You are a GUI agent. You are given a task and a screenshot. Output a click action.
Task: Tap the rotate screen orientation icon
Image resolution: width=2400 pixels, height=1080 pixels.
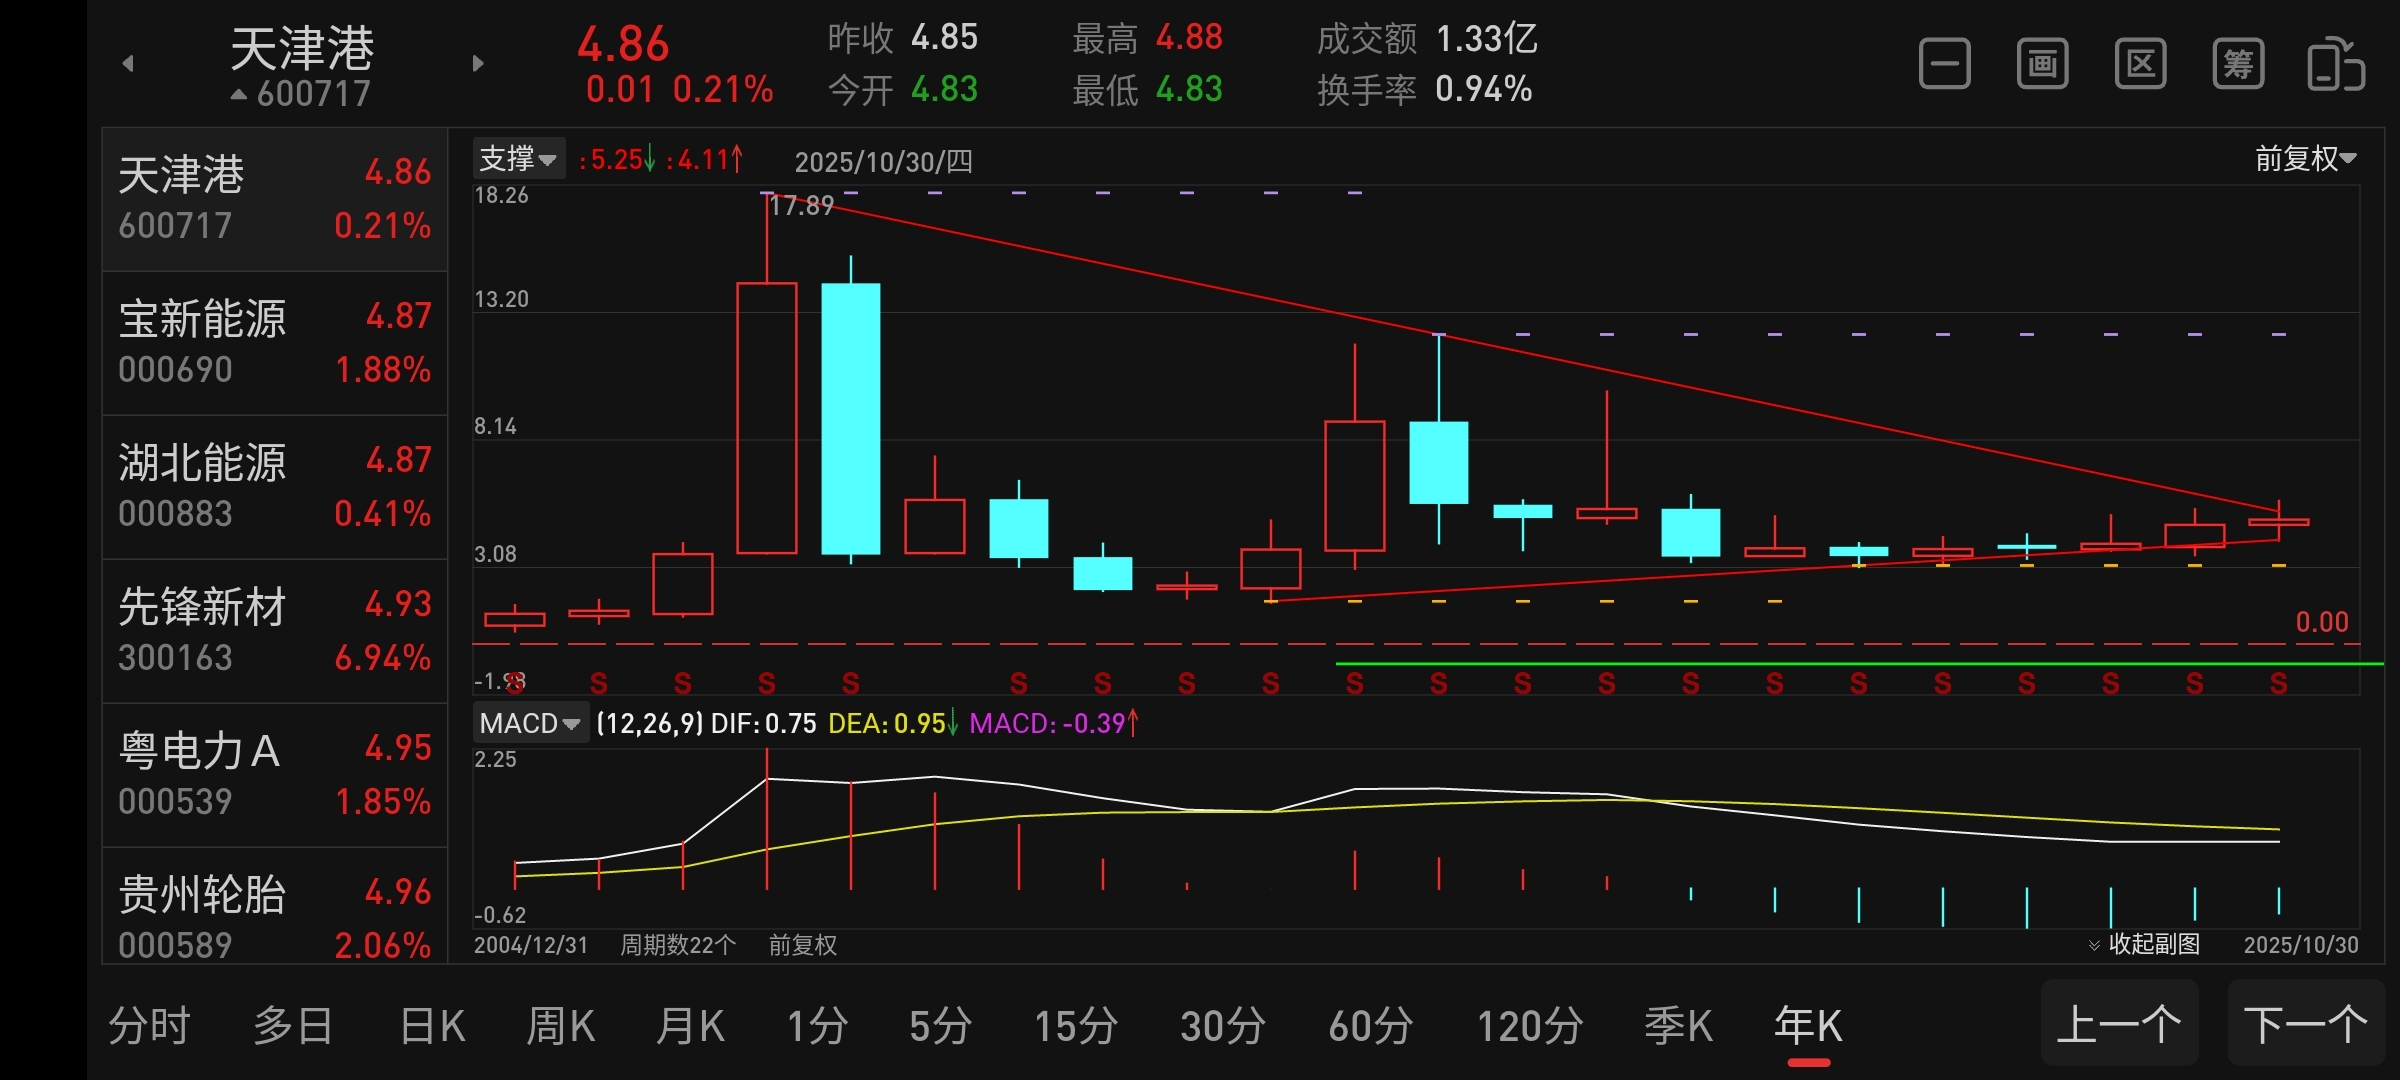coord(2335,65)
